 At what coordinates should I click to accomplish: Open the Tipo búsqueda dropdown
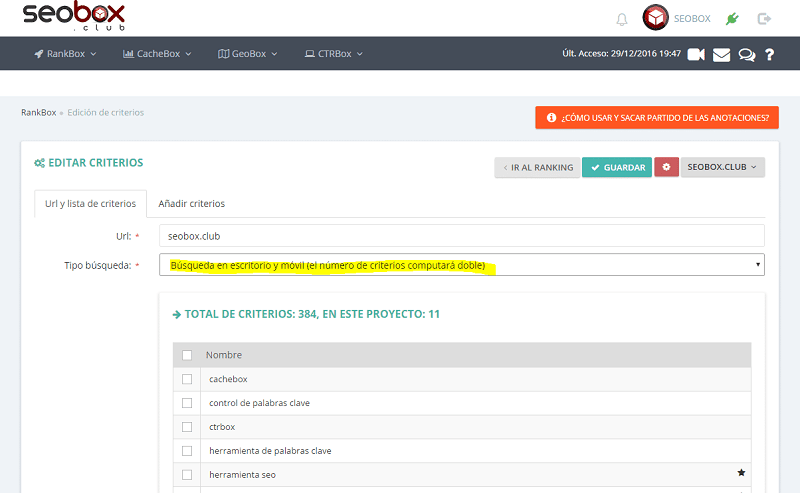(462, 265)
